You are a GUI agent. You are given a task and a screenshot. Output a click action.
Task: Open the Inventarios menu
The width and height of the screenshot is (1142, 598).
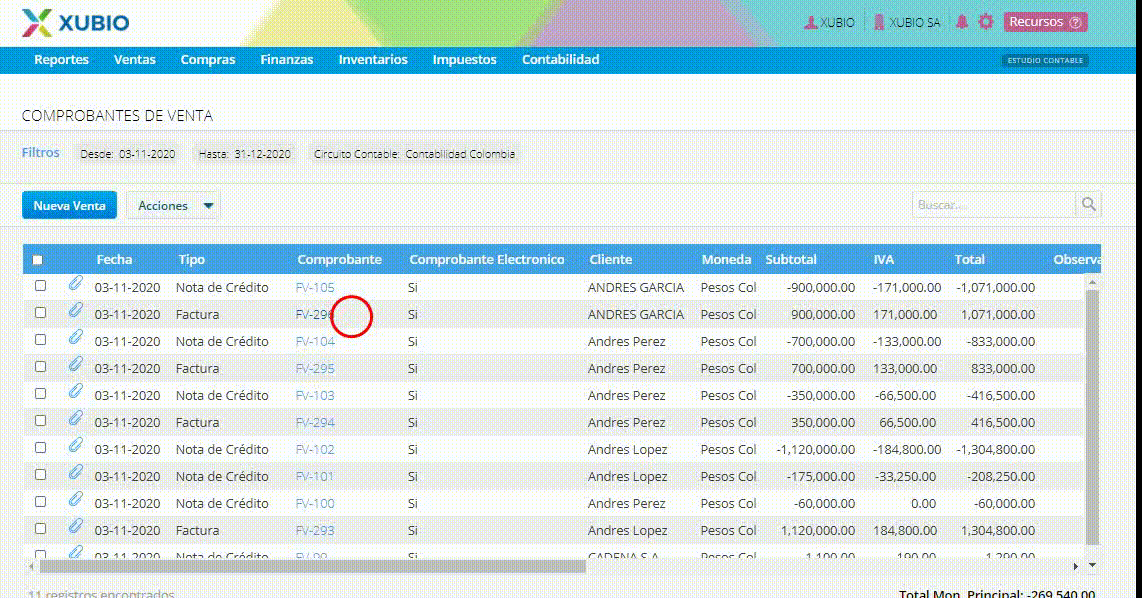pos(373,60)
